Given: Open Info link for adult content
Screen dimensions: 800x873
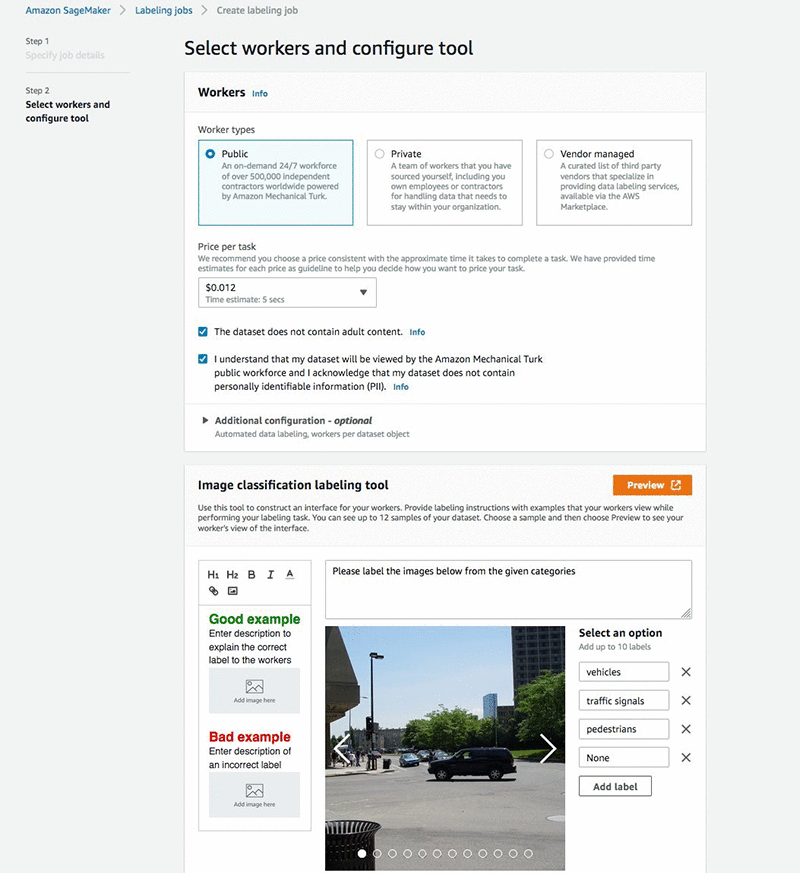Looking at the screenshot, I should click(x=417, y=332).
